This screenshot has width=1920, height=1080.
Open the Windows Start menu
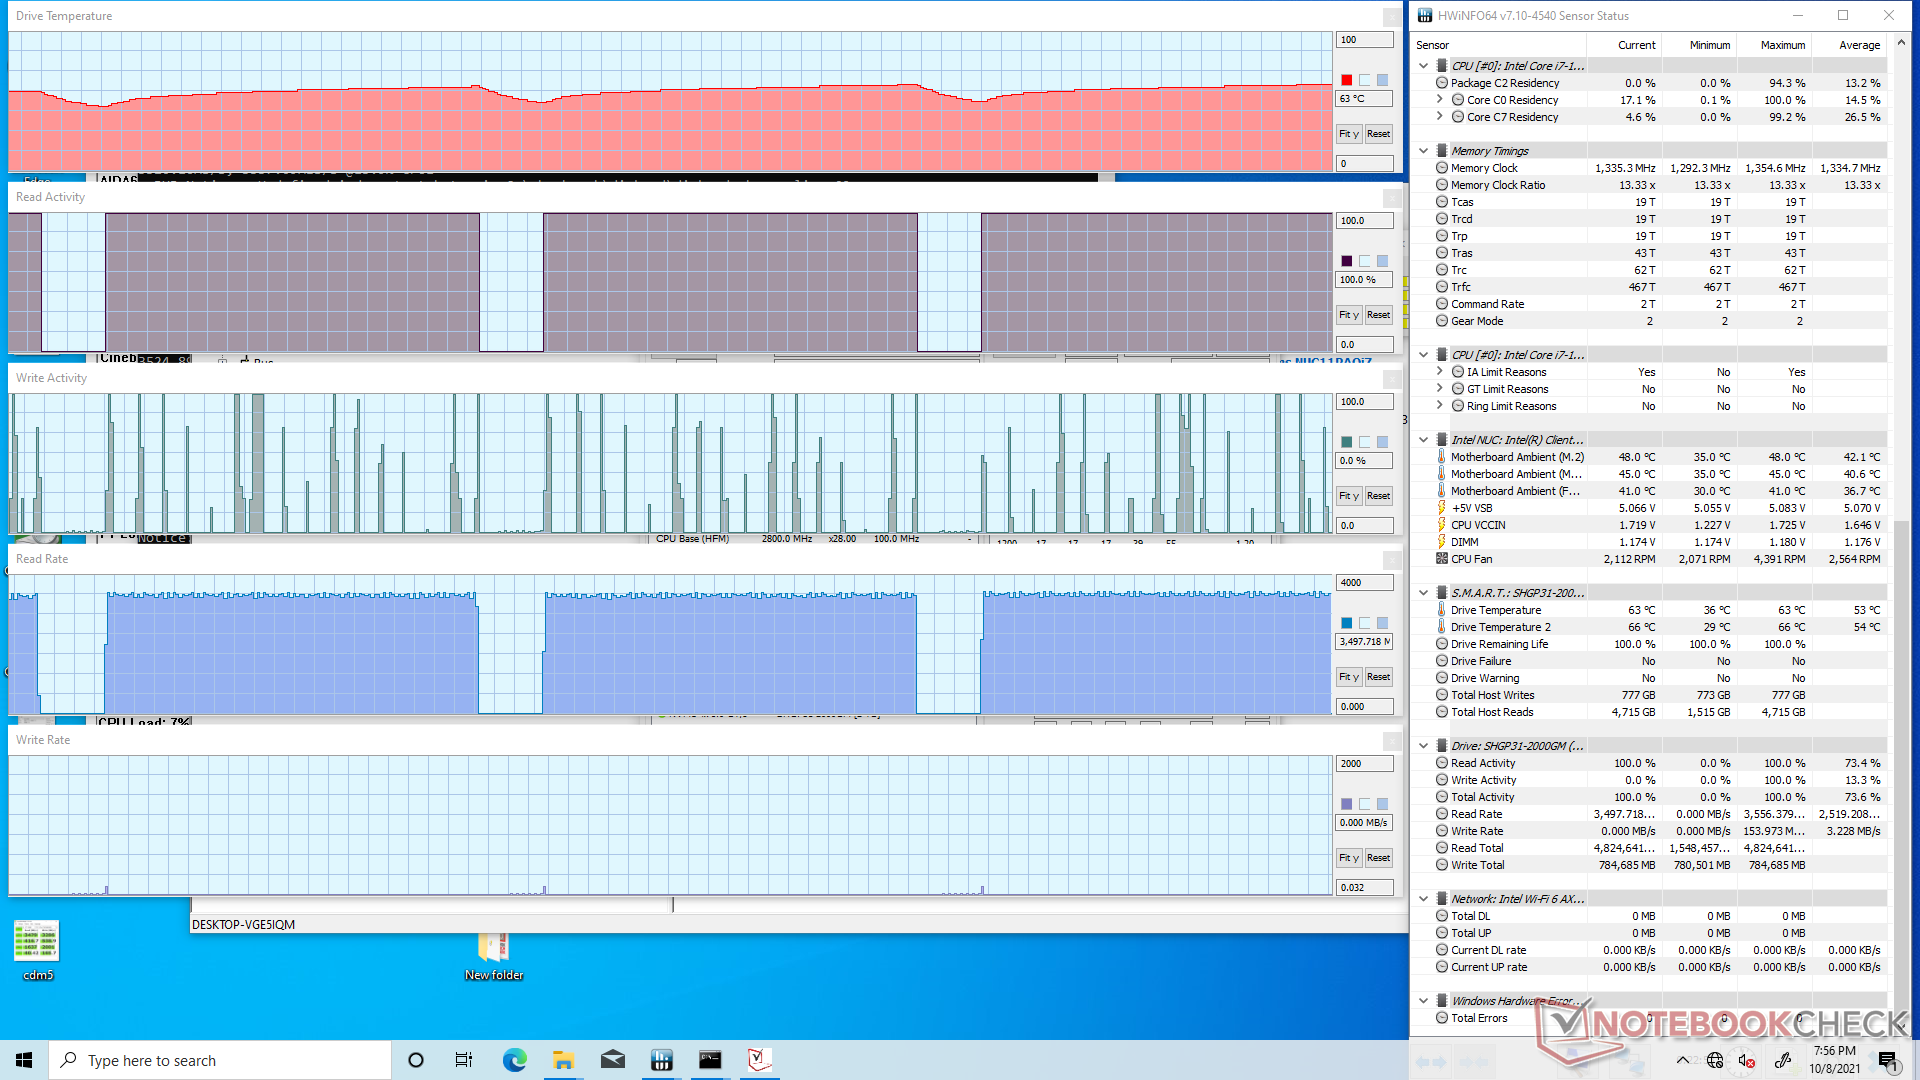[x=24, y=1060]
